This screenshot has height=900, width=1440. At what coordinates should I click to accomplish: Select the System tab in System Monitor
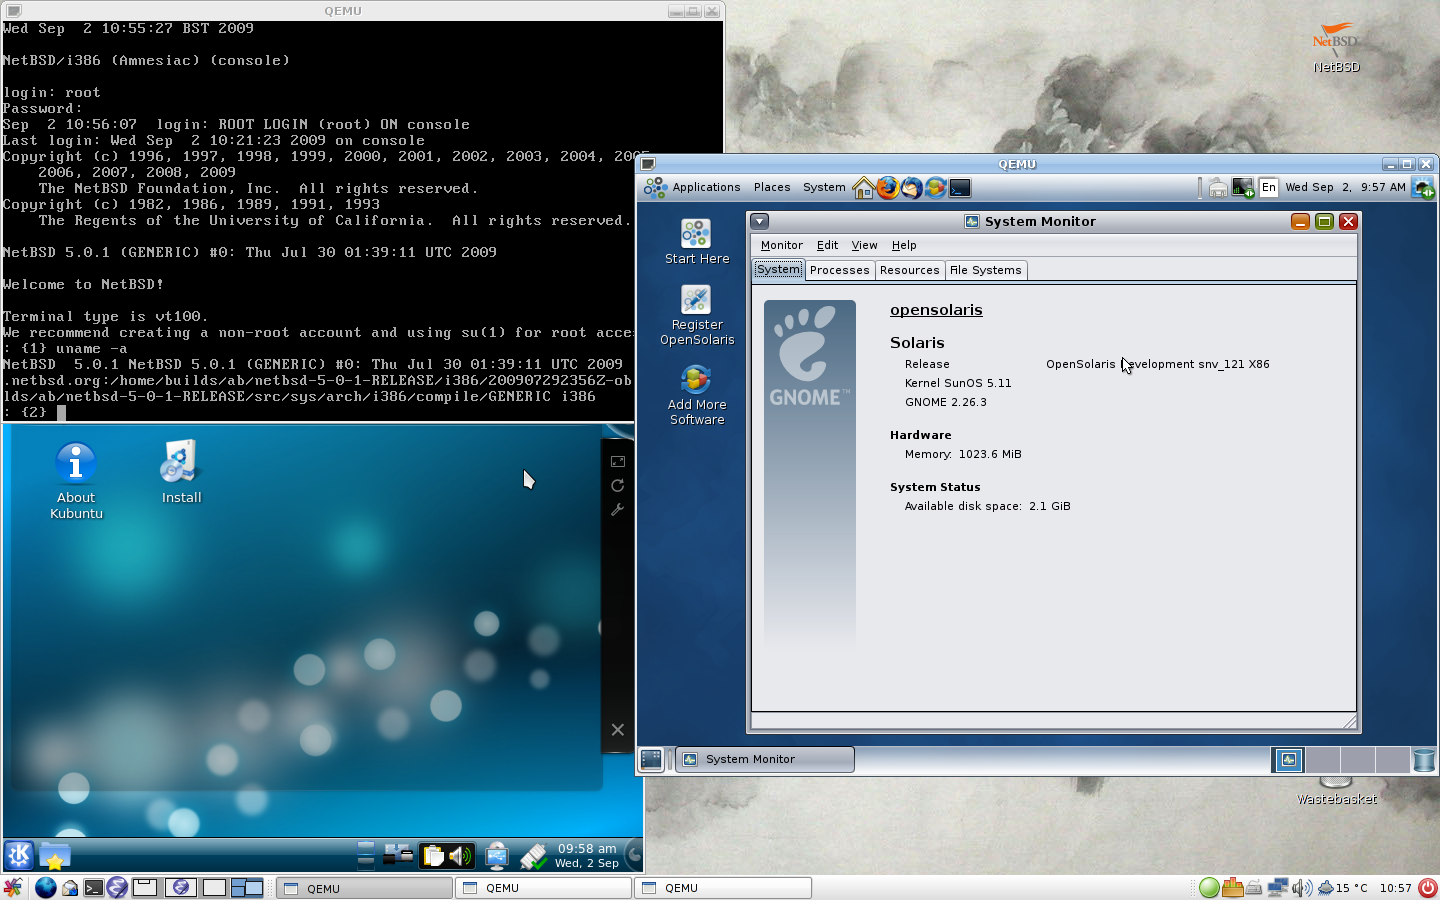coord(778,269)
